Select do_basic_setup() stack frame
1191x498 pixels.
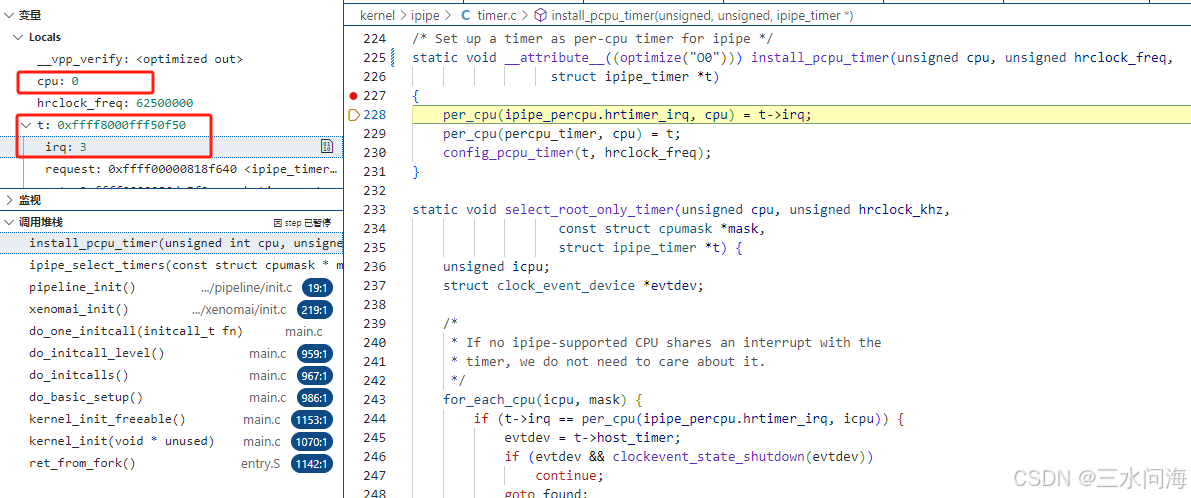[x=172, y=397]
